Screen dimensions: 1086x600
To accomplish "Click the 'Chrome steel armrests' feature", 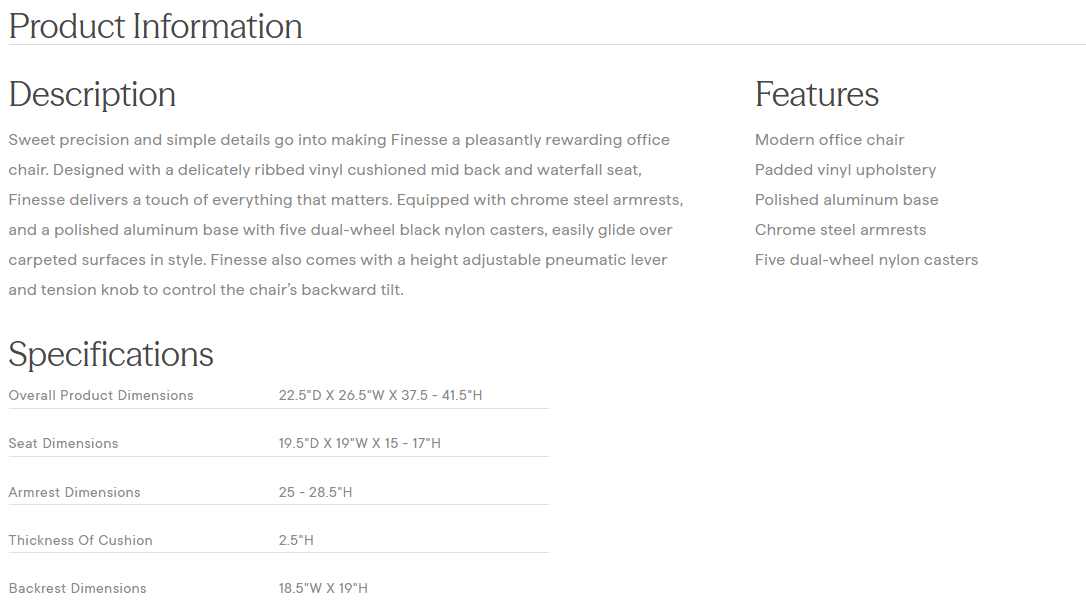I will (x=840, y=230).
